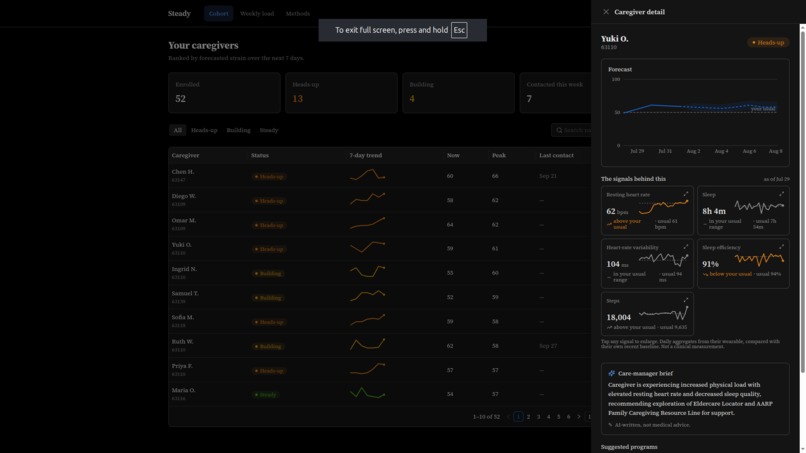Click Ruth W.'s last contact Sep 27

click(x=548, y=346)
